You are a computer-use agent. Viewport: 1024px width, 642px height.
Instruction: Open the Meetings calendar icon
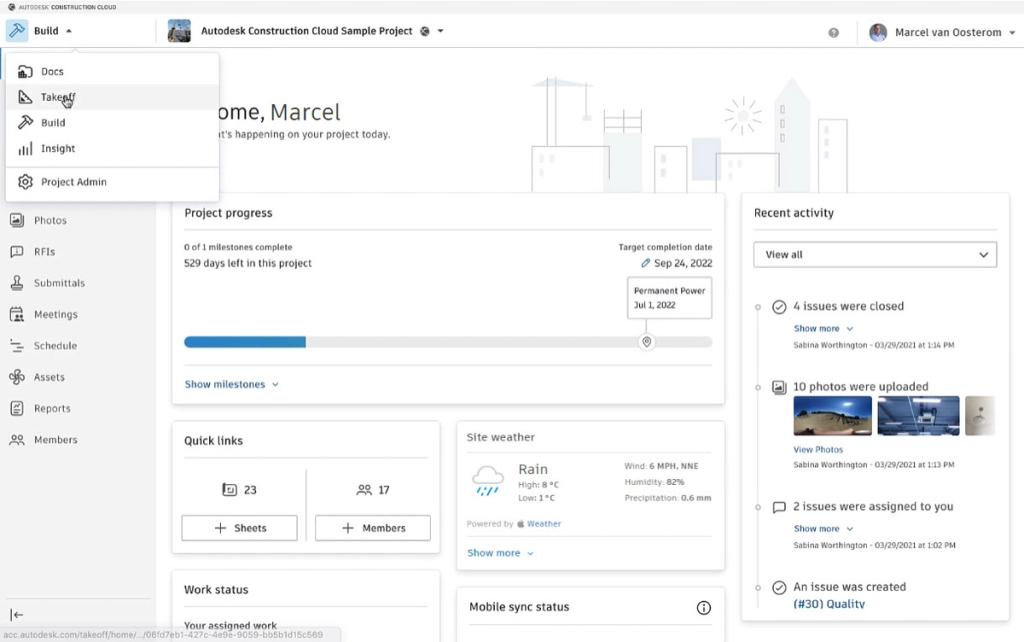(17, 314)
